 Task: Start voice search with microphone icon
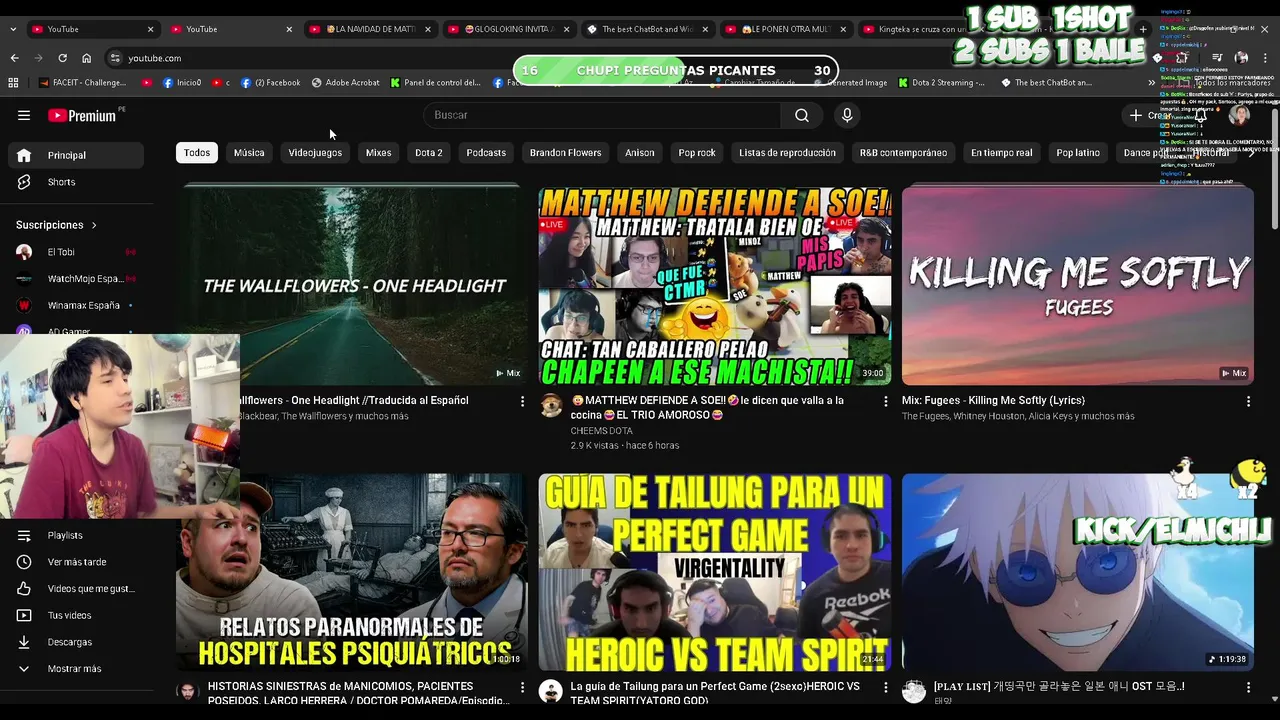pyautogui.click(x=847, y=115)
